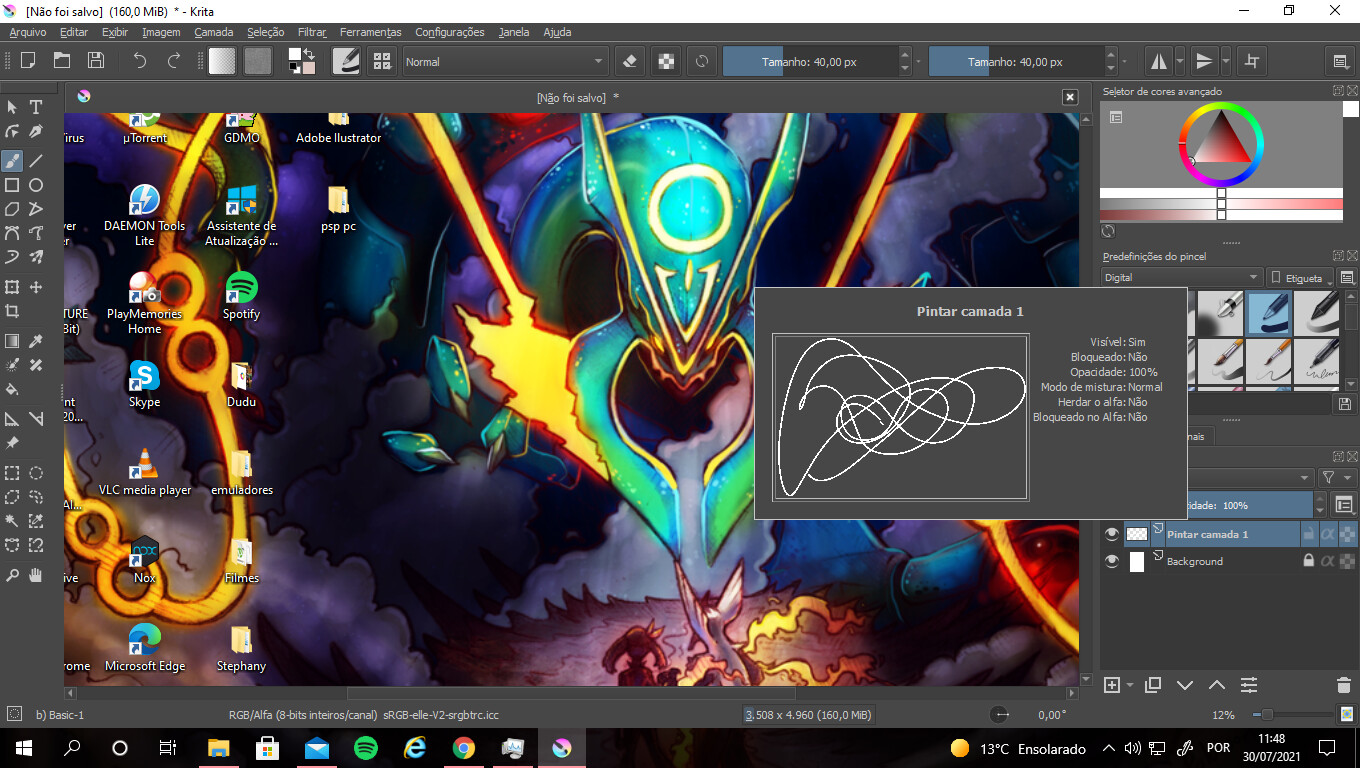Open the Camada menu
Screen dimensions: 1360x768
[213, 32]
